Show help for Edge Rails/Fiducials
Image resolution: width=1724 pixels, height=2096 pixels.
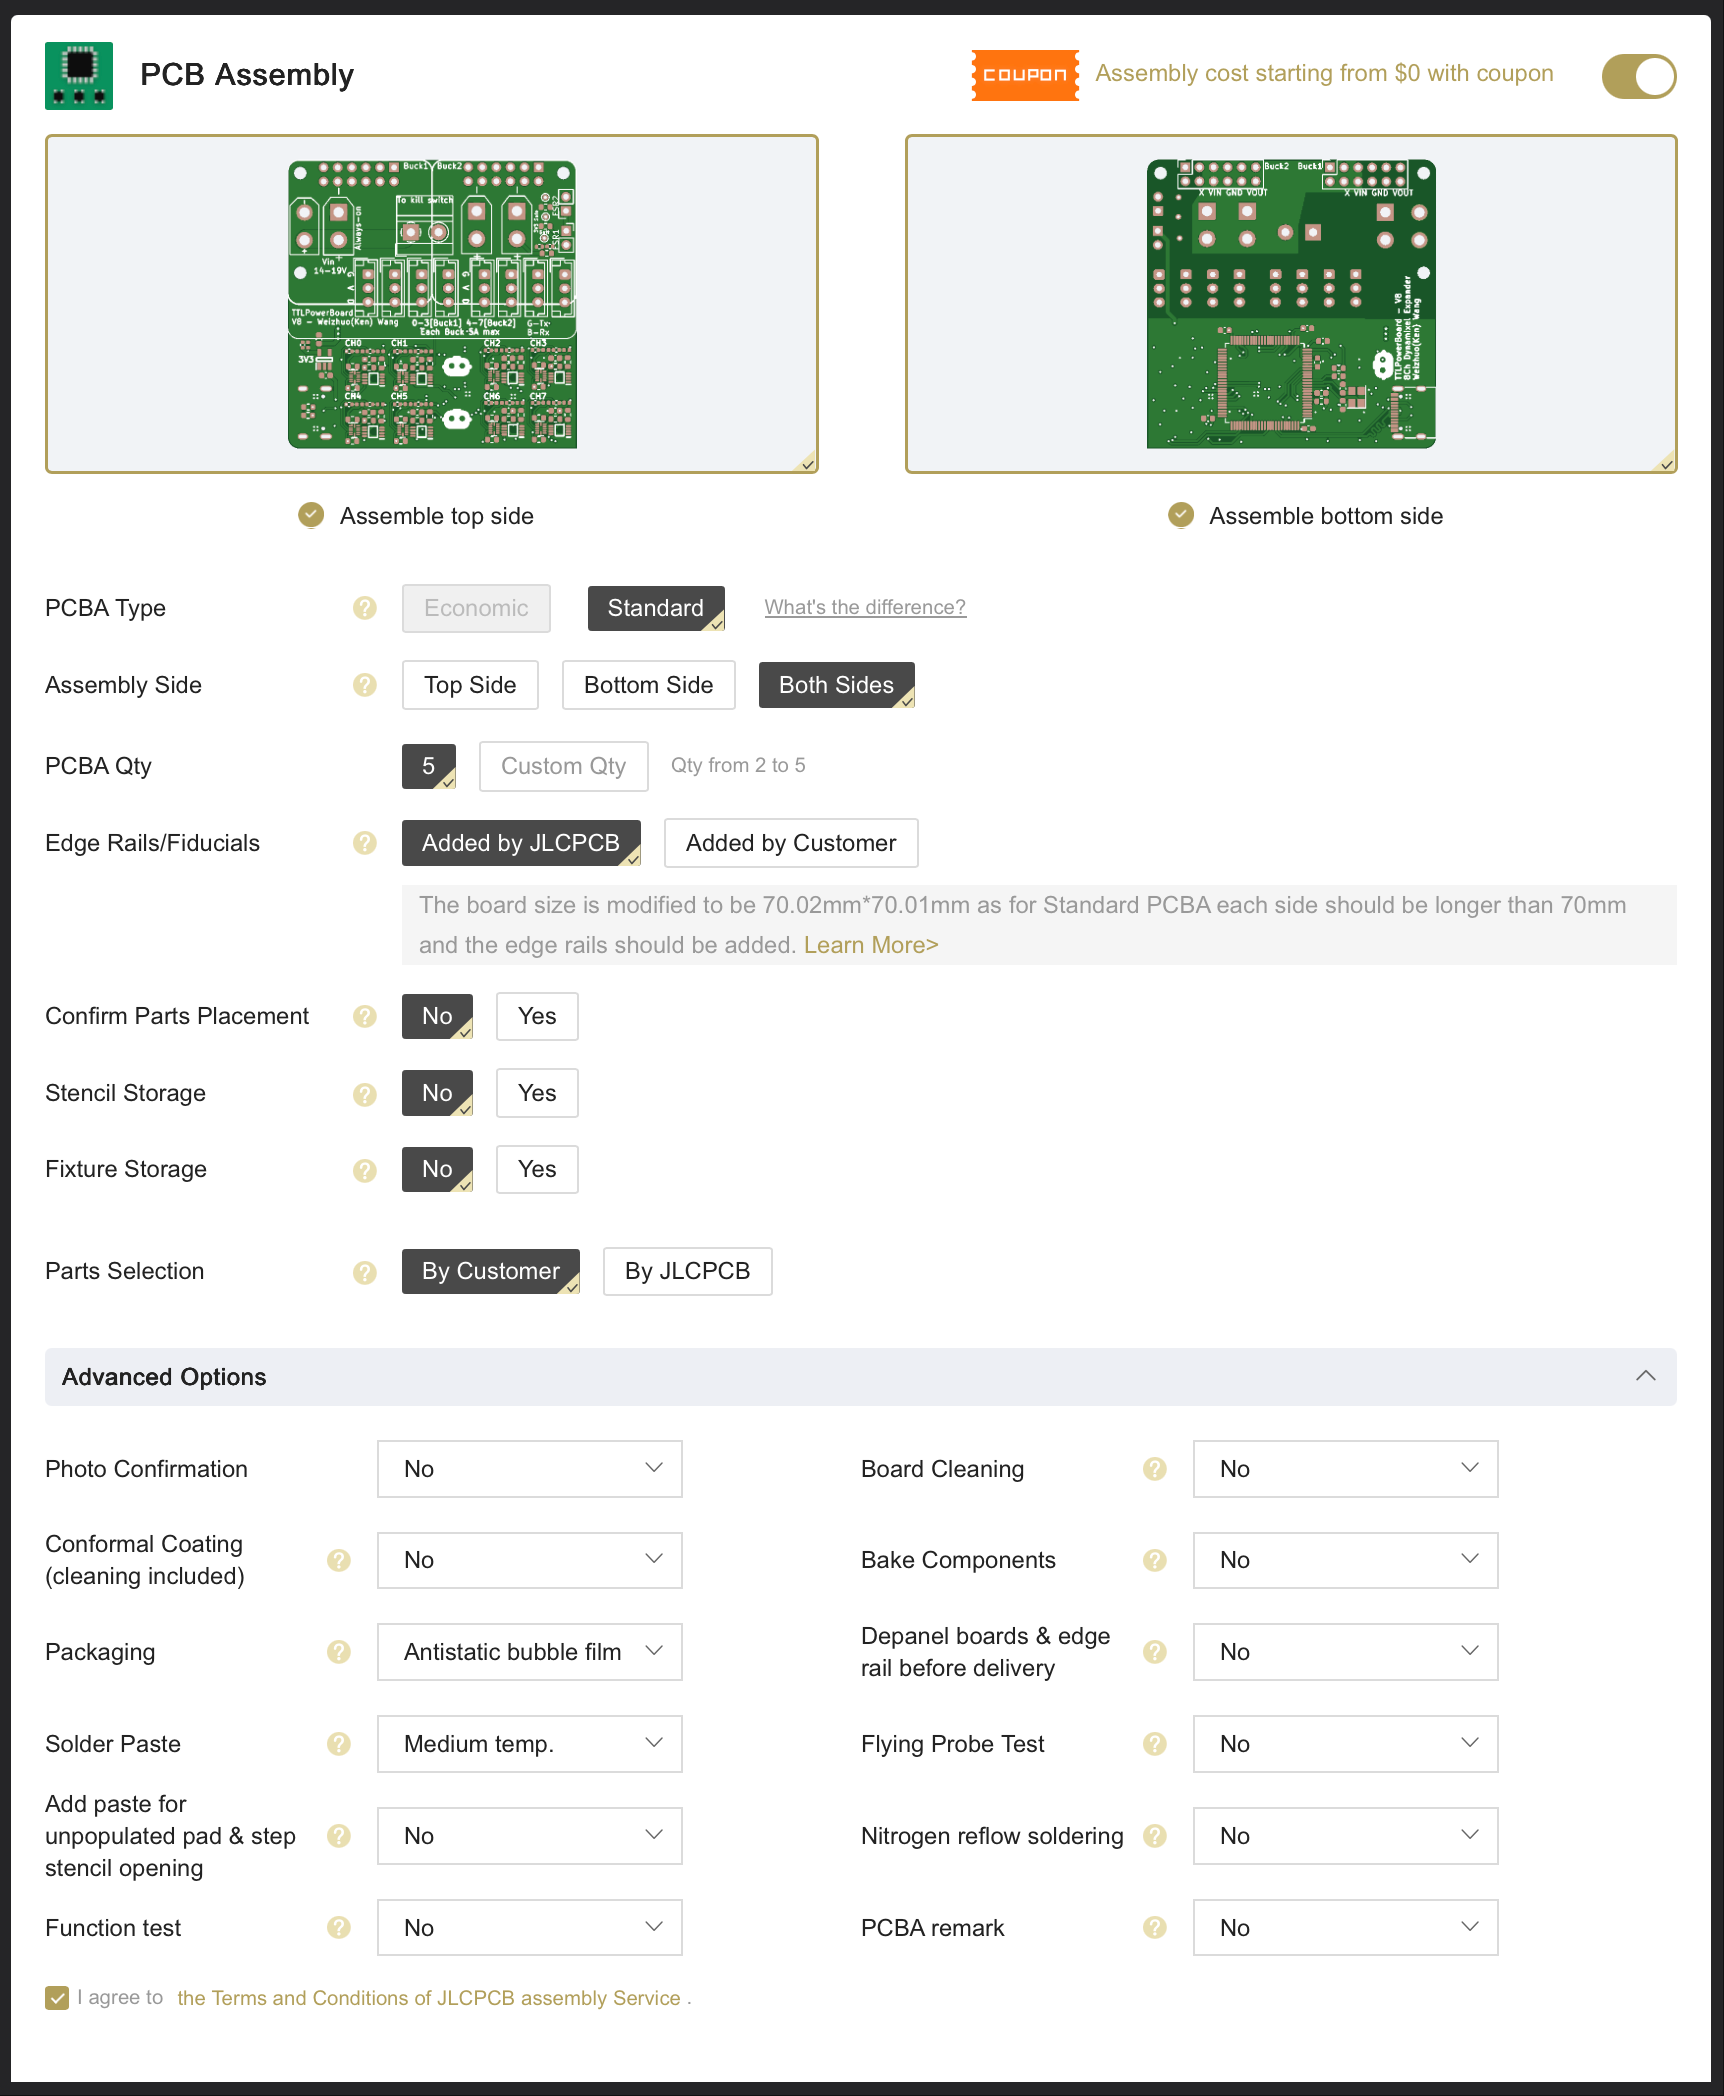365,843
